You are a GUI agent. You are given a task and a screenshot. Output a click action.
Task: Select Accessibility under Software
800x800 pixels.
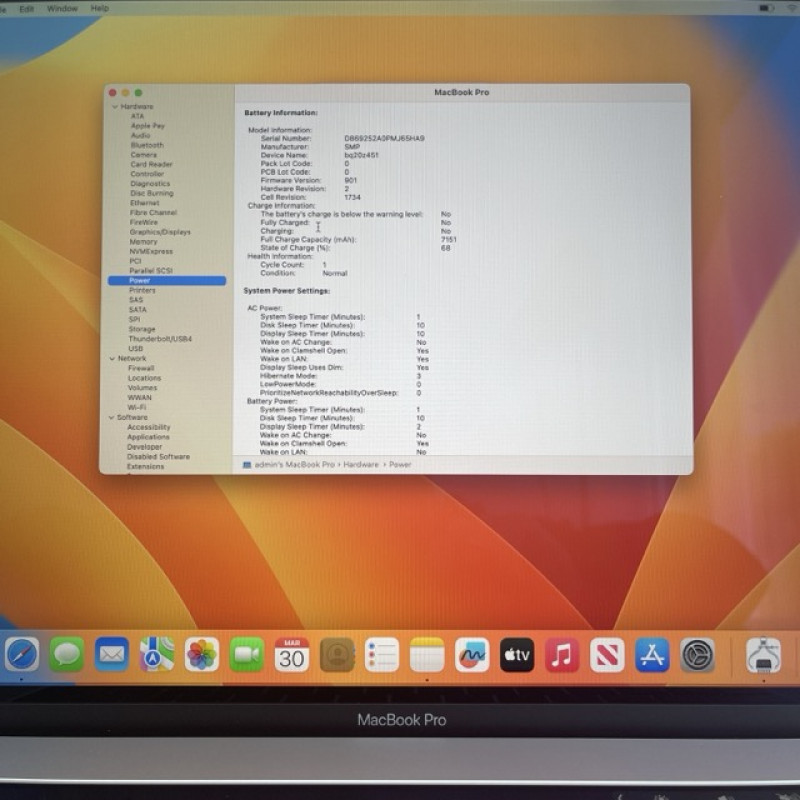pyautogui.click(x=148, y=427)
